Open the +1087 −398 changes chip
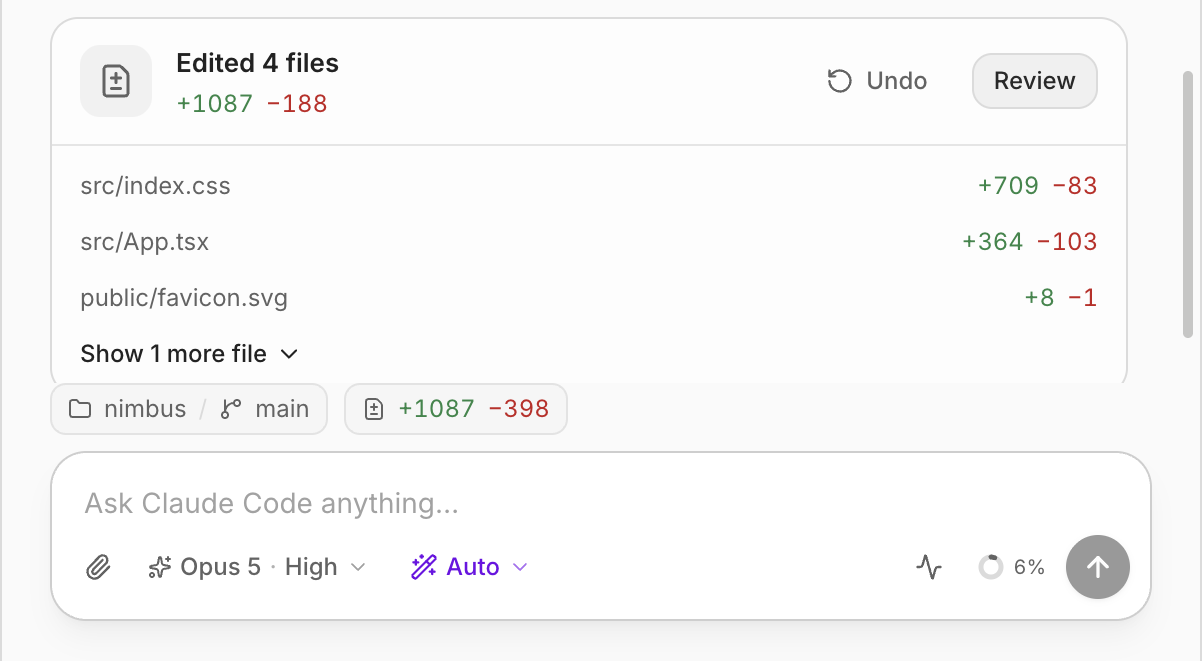This screenshot has width=1202, height=661. pyautogui.click(x=456, y=409)
